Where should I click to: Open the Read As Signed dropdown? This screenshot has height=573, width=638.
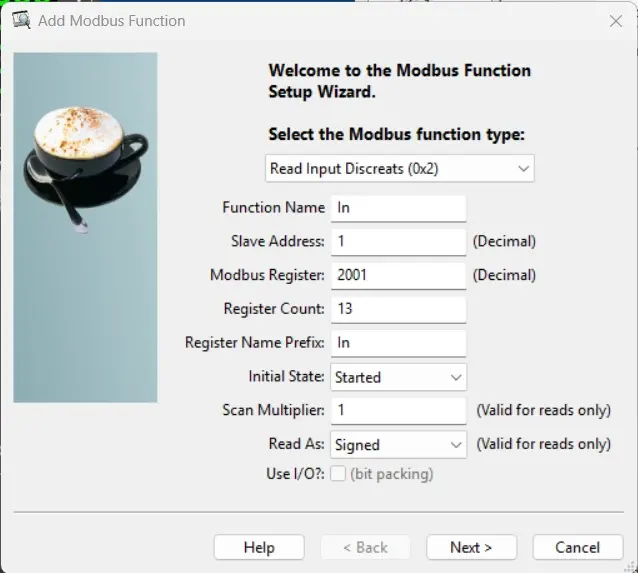[x=398, y=444]
